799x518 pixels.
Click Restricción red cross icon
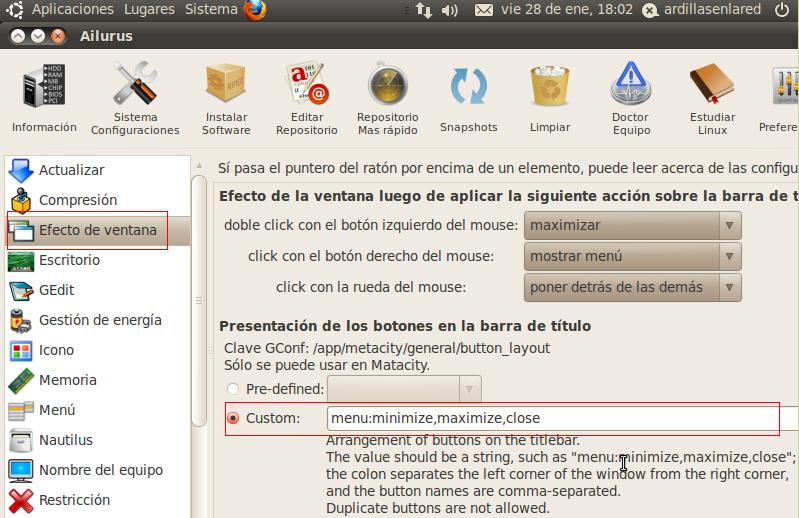tap(21, 500)
